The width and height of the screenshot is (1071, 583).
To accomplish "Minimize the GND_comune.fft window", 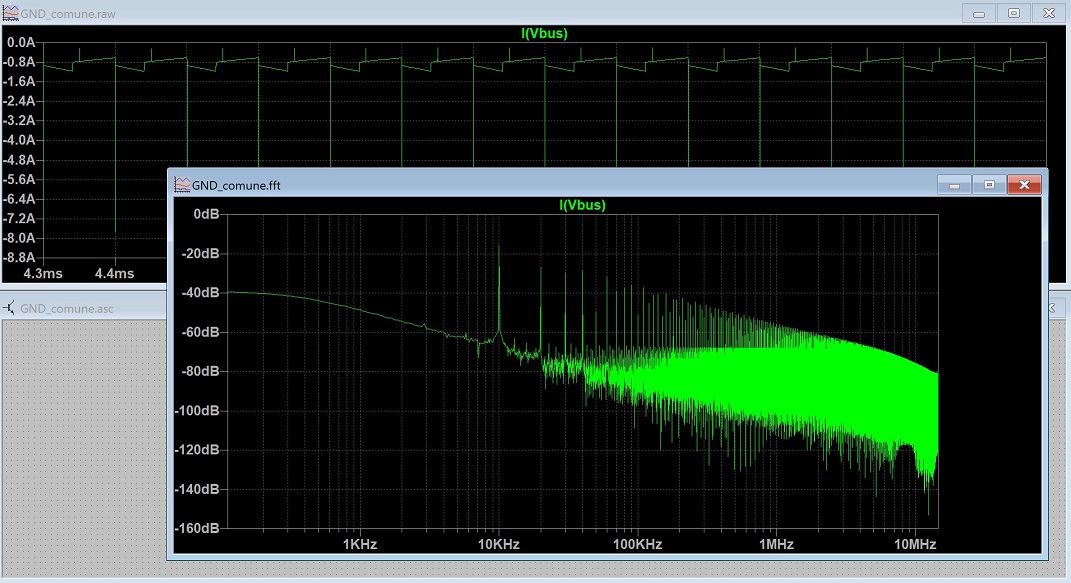I will click(x=955, y=185).
